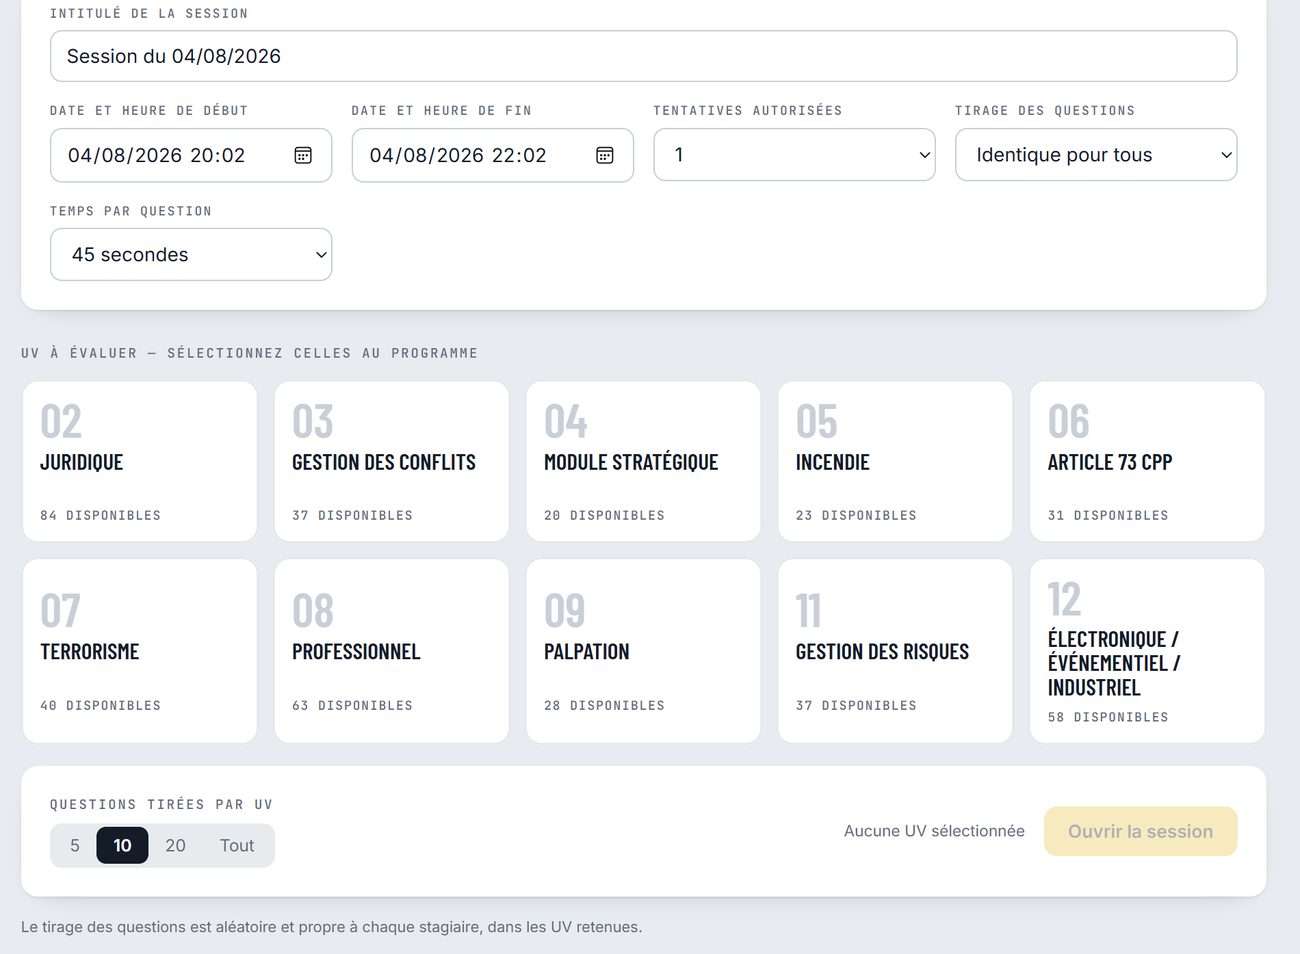Edit the session title field
Screen dimensions: 1300x954
pos(644,56)
